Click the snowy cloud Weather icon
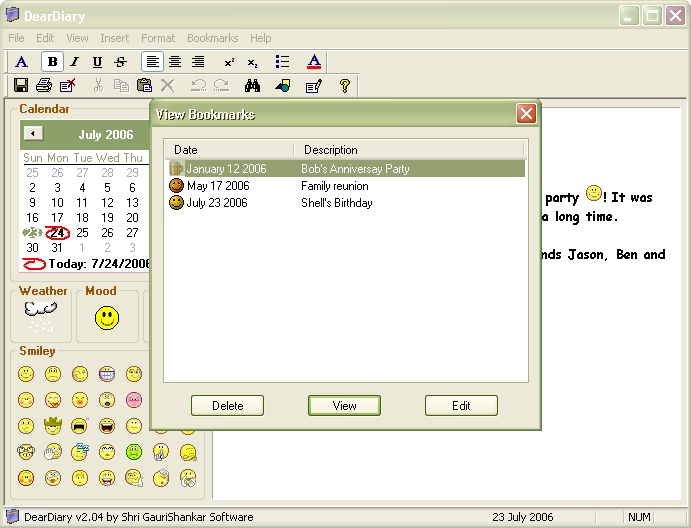The height and width of the screenshot is (528, 691). (x=41, y=316)
